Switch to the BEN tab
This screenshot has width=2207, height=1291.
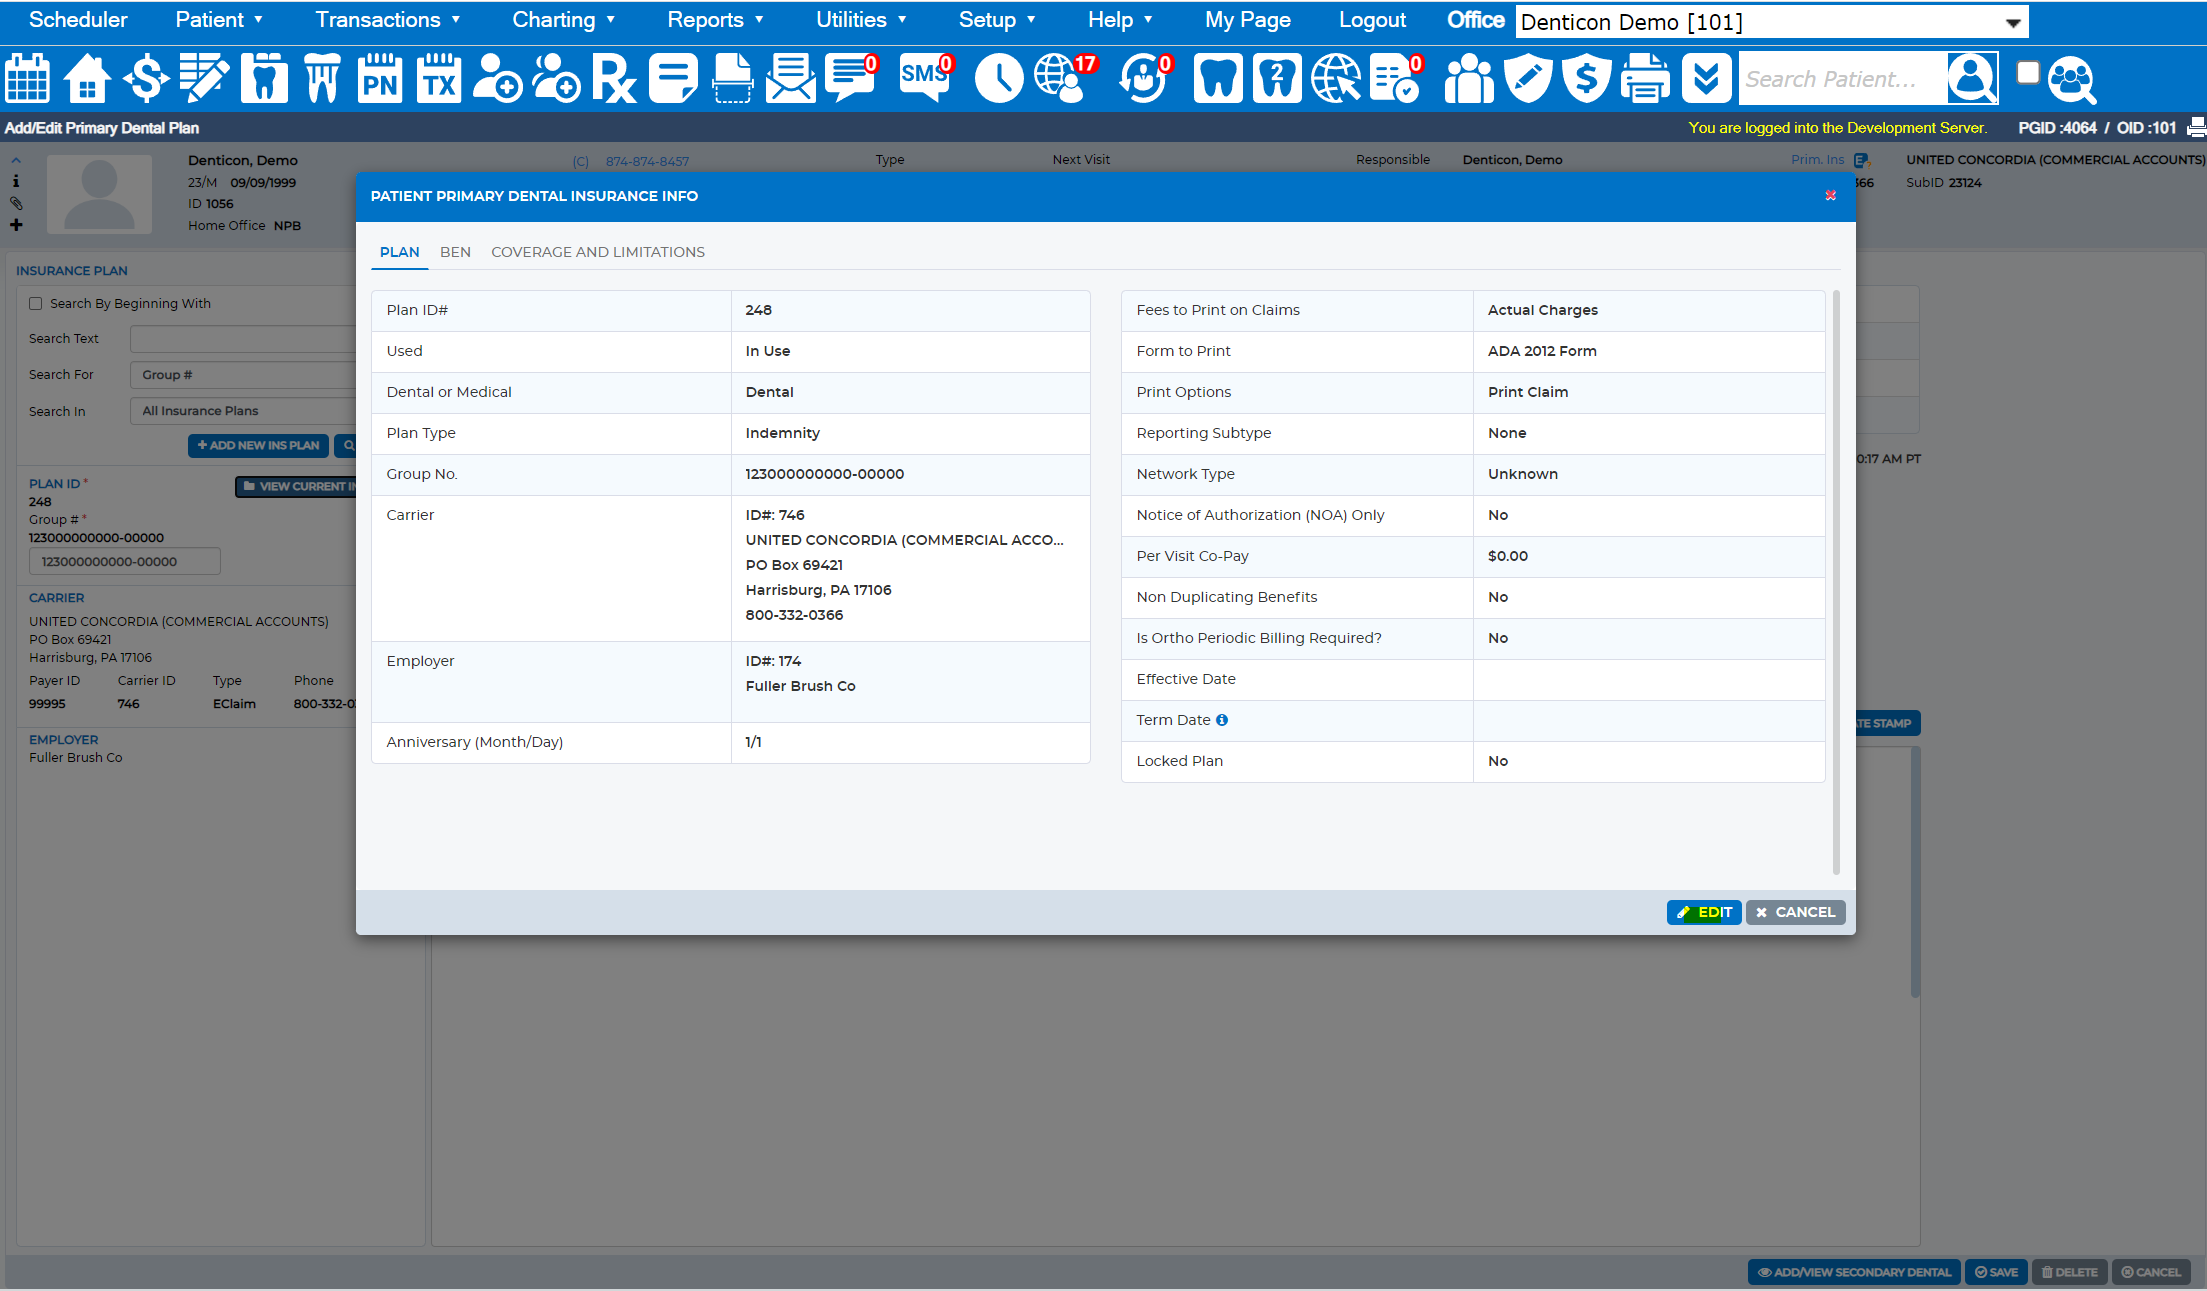coord(455,252)
